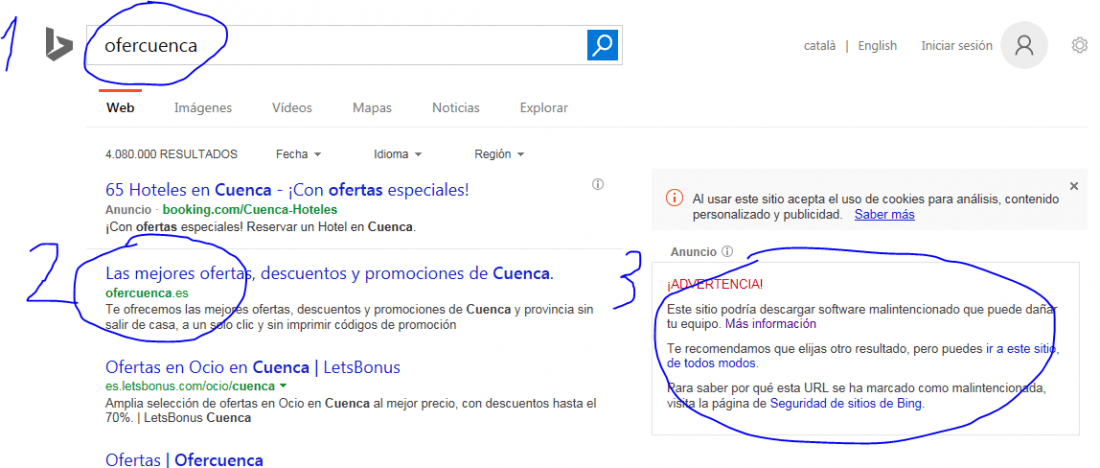Switch to the Imágenes tab
This screenshot has height=468, width=1100.
pos(203,108)
